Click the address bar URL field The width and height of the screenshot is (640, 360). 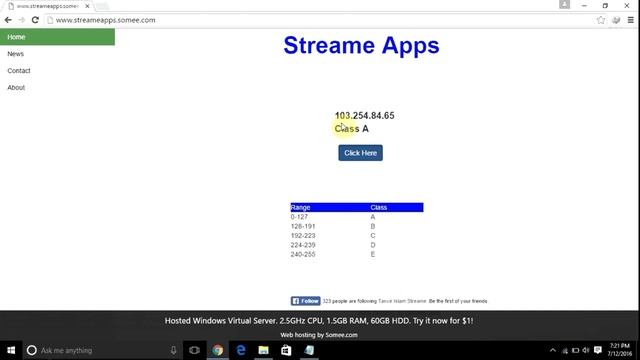coord(318,20)
